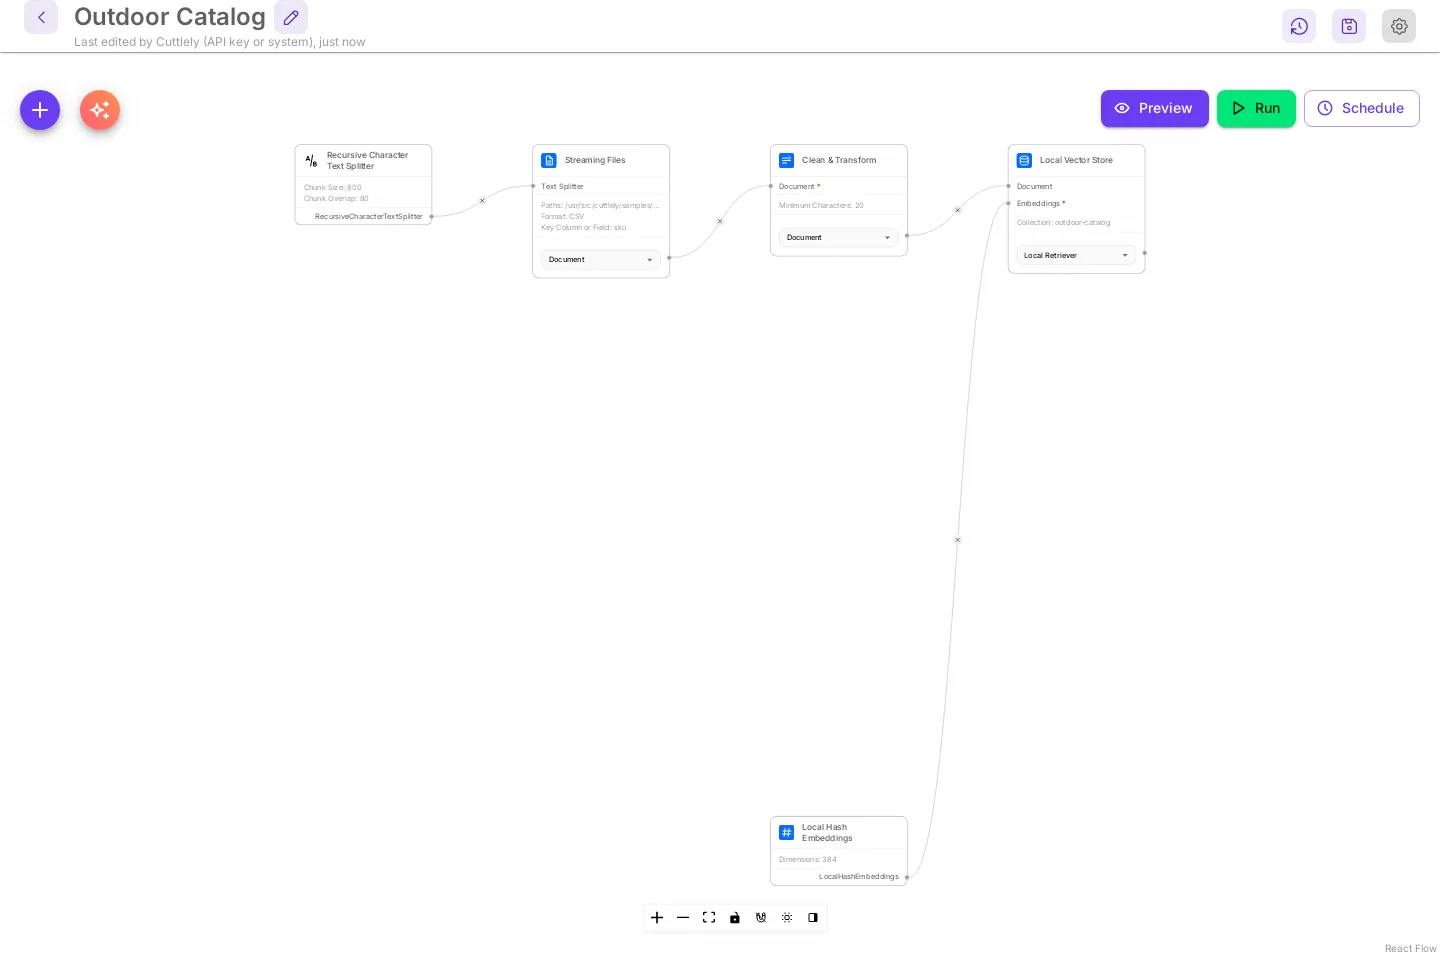The image size is (1440, 960).
Task: Click the 'Chunk Size: 800' text
Action: coord(333,187)
